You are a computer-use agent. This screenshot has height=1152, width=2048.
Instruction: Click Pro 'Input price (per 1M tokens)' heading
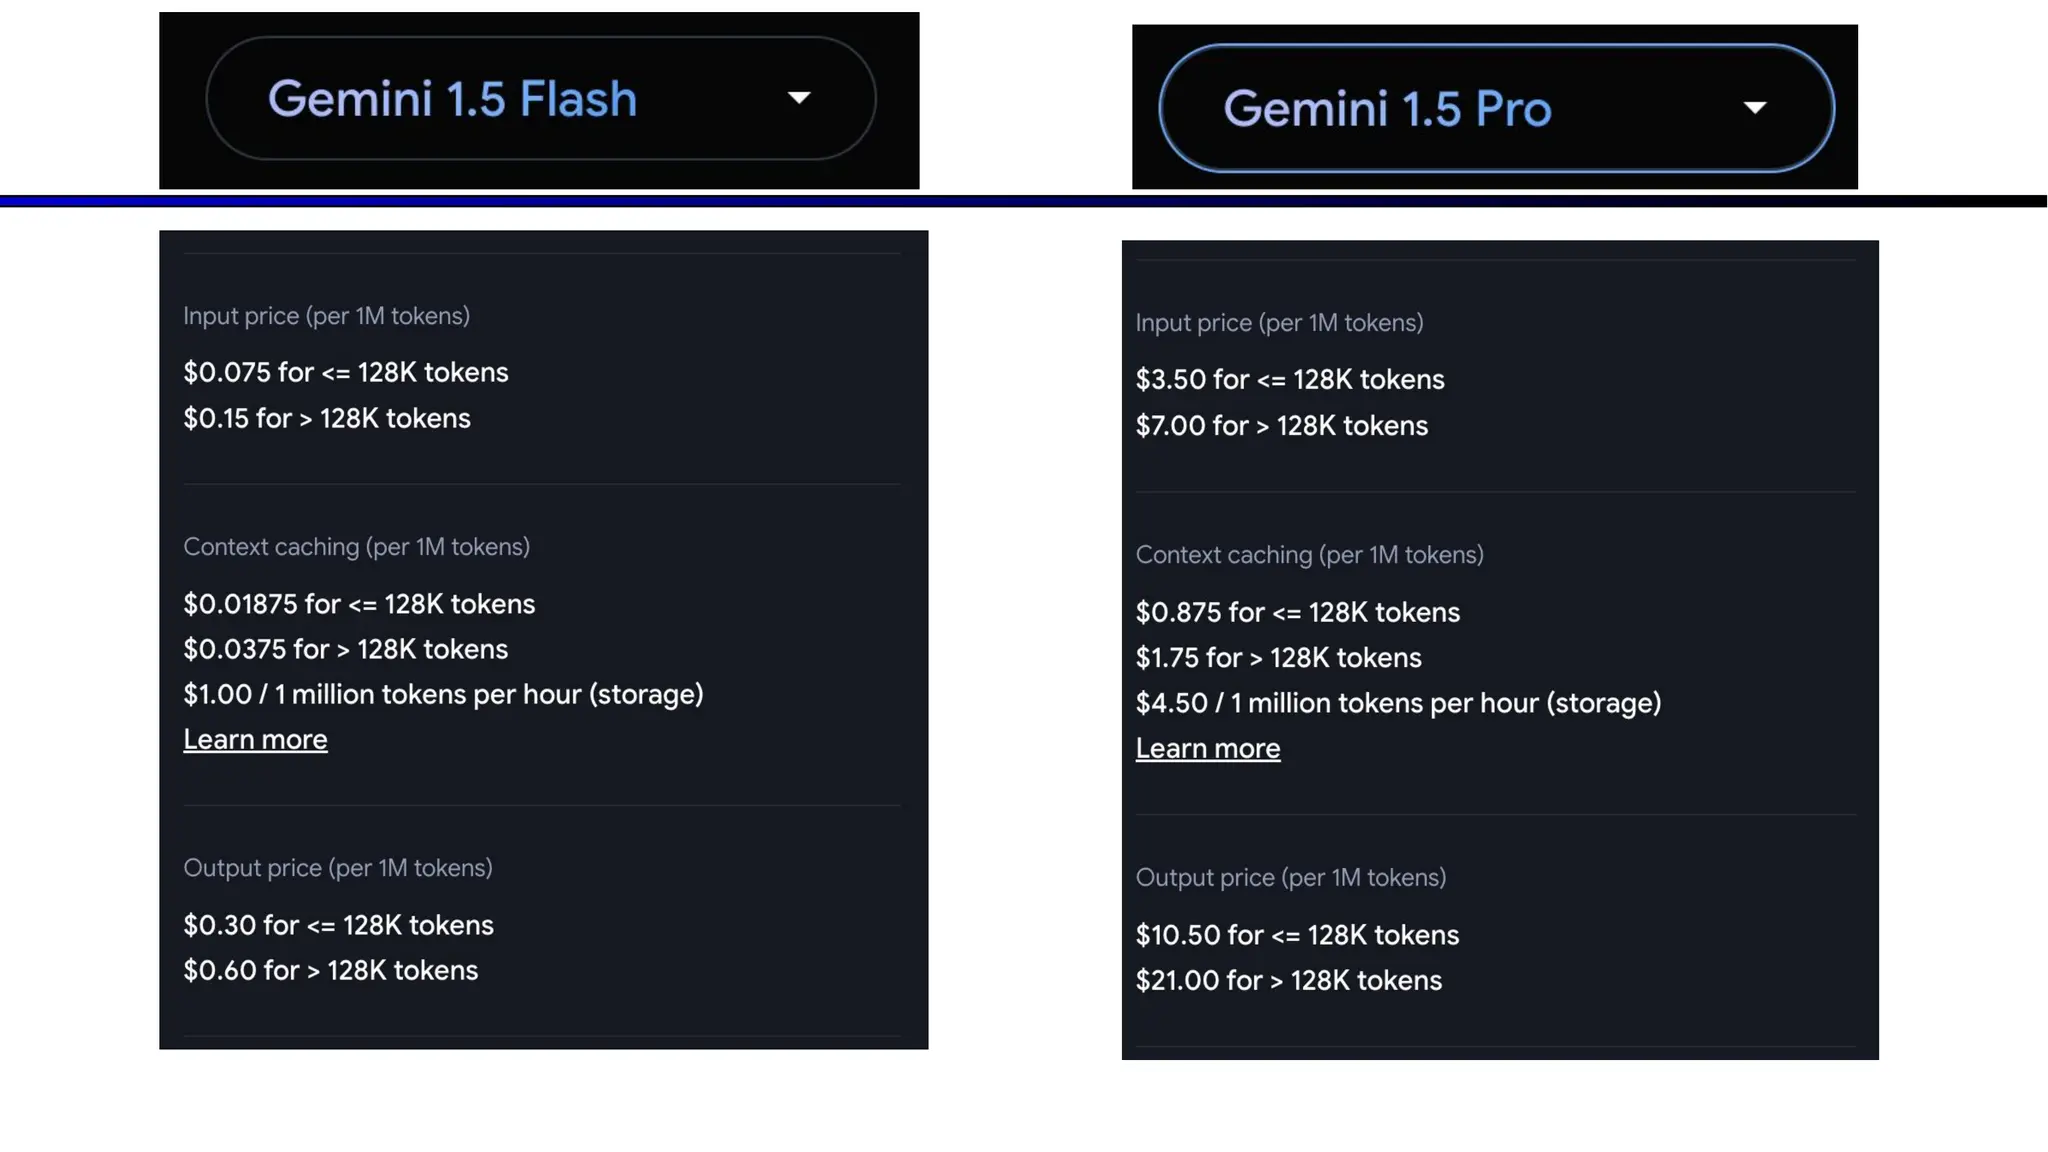(1279, 323)
